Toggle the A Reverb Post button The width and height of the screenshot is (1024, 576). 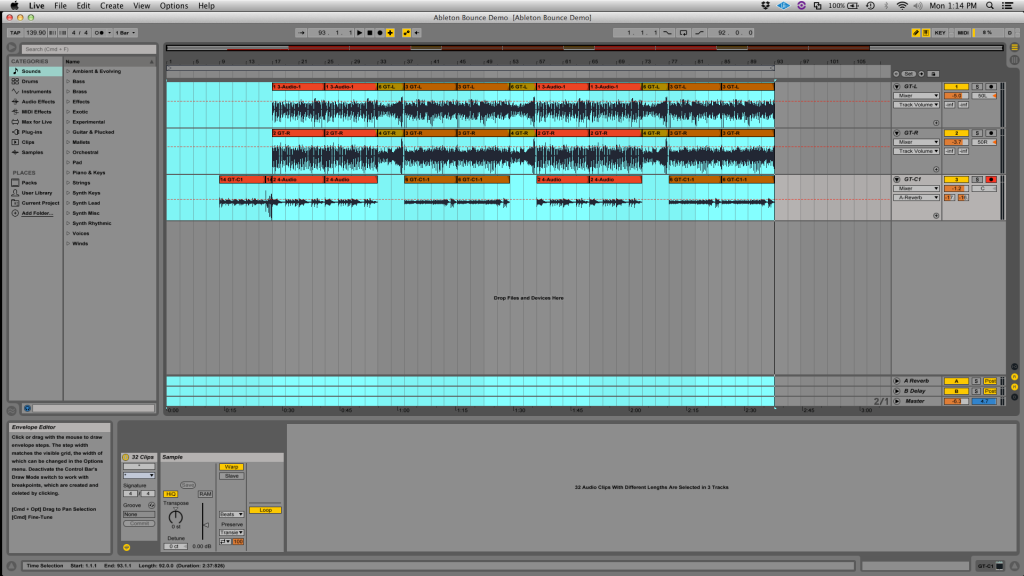(990, 381)
